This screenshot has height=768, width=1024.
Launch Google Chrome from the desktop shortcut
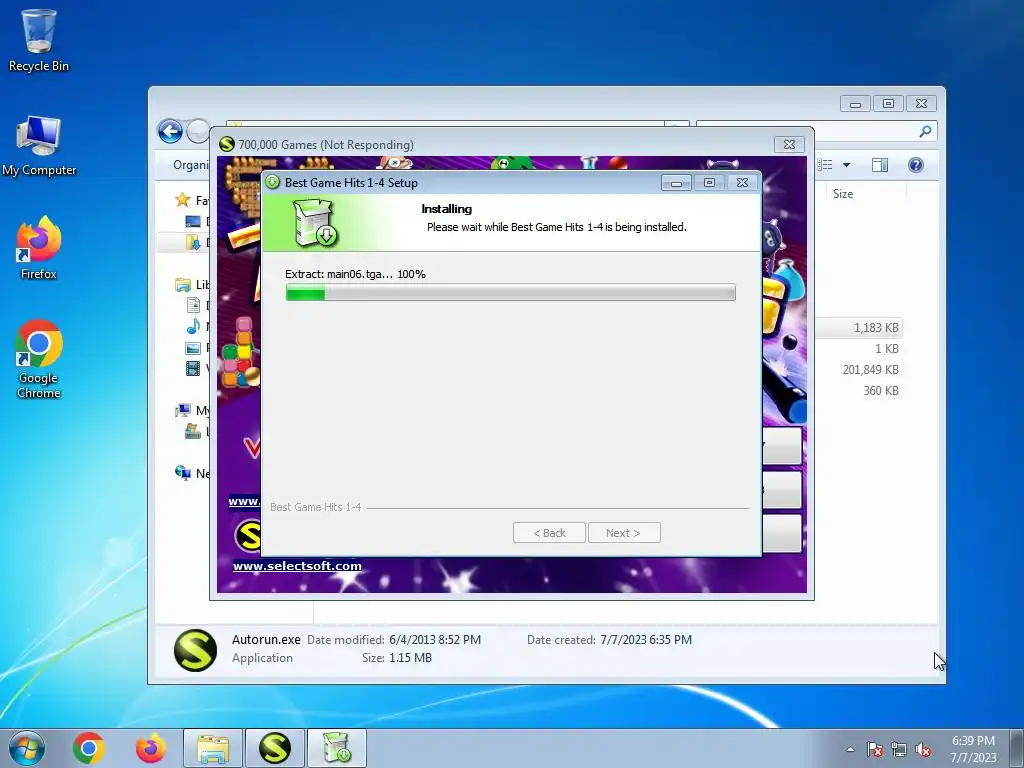click(x=39, y=359)
